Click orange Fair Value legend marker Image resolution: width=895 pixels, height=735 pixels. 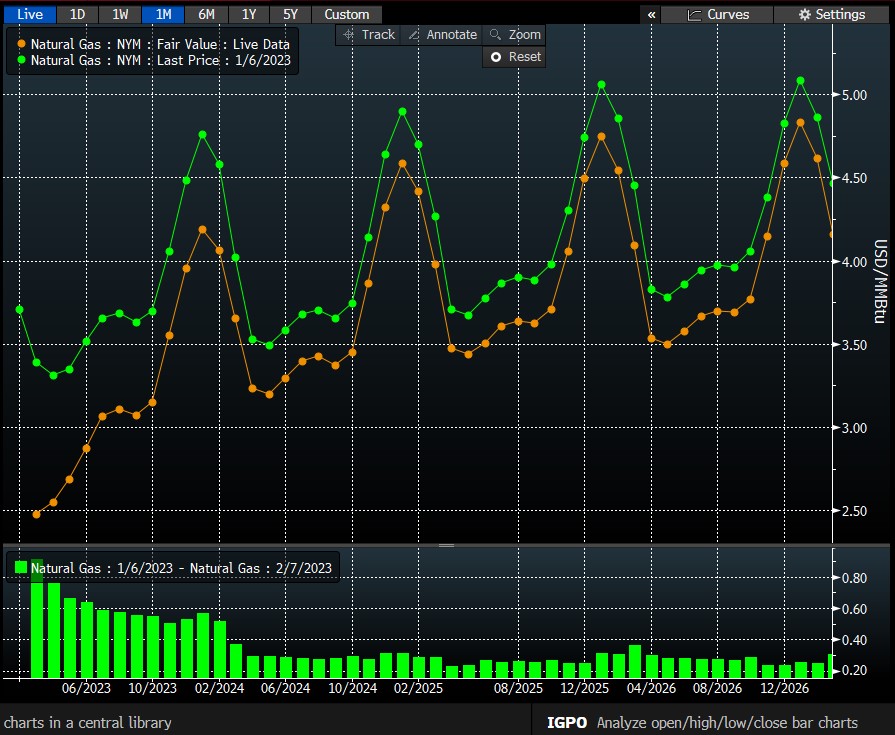[x=22, y=44]
